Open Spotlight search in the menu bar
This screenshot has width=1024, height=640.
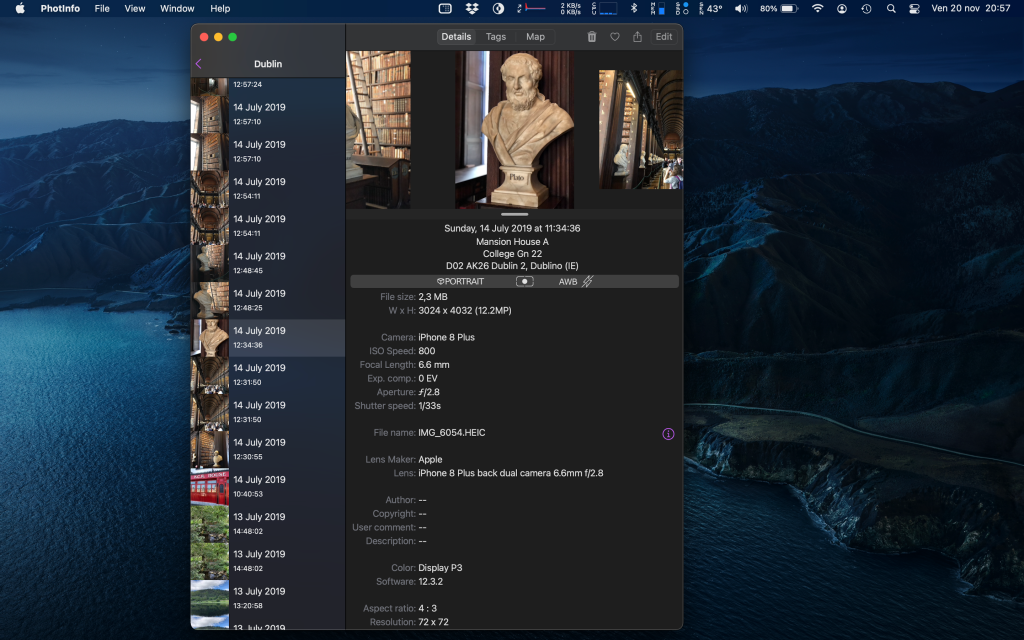click(890, 8)
